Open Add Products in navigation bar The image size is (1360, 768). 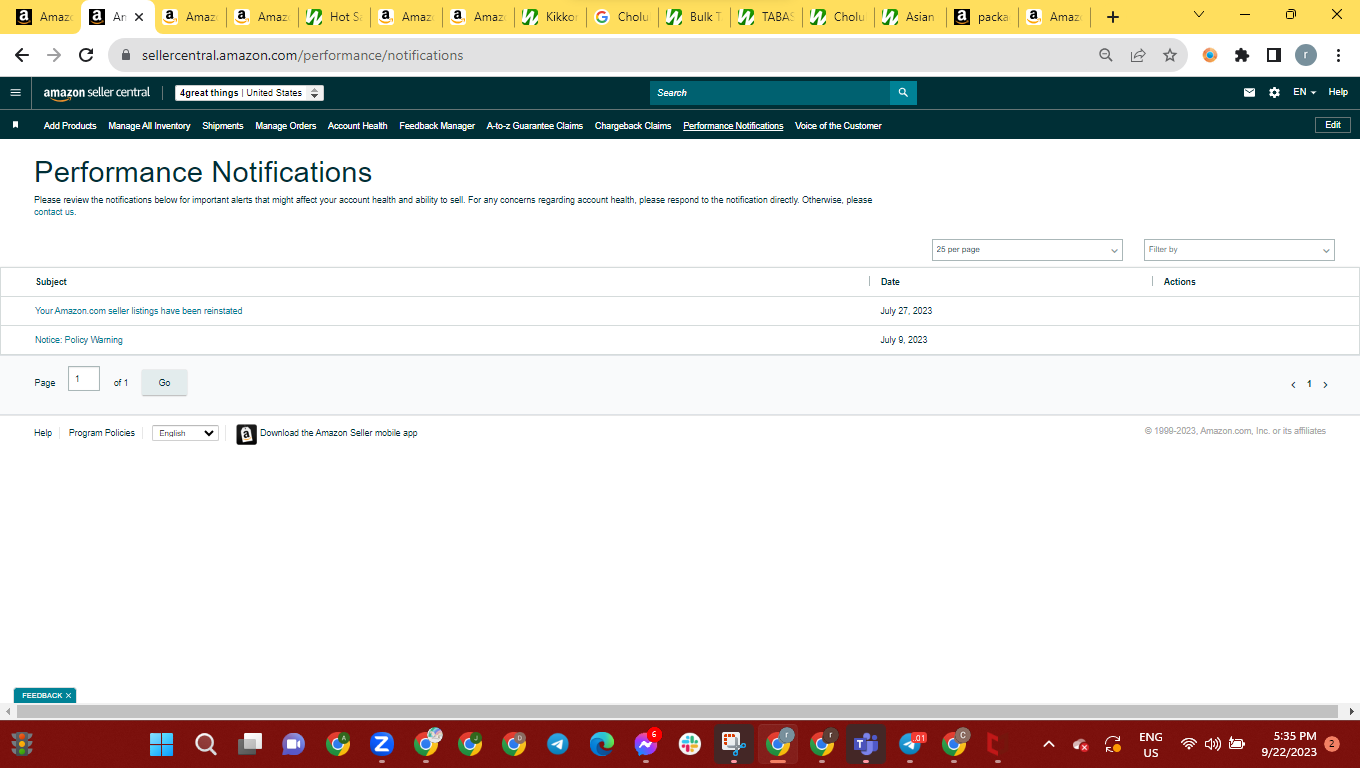(70, 126)
